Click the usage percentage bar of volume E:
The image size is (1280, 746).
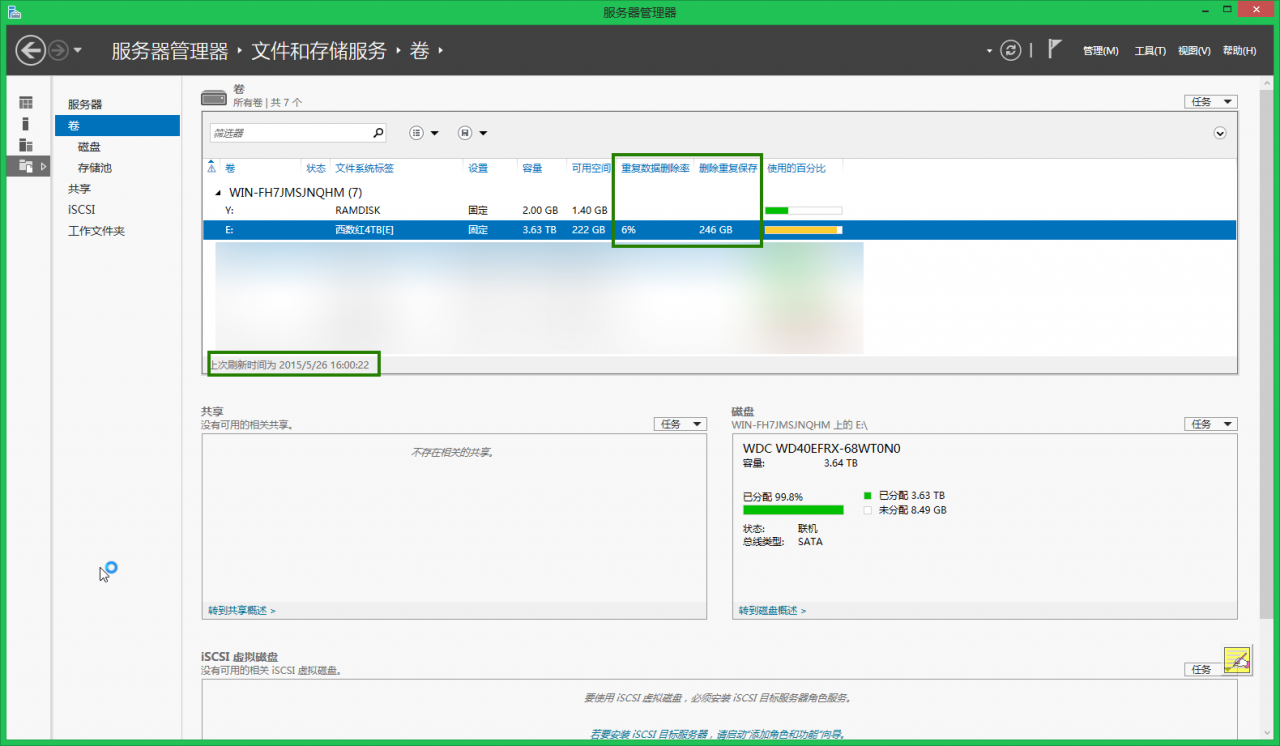coord(803,229)
